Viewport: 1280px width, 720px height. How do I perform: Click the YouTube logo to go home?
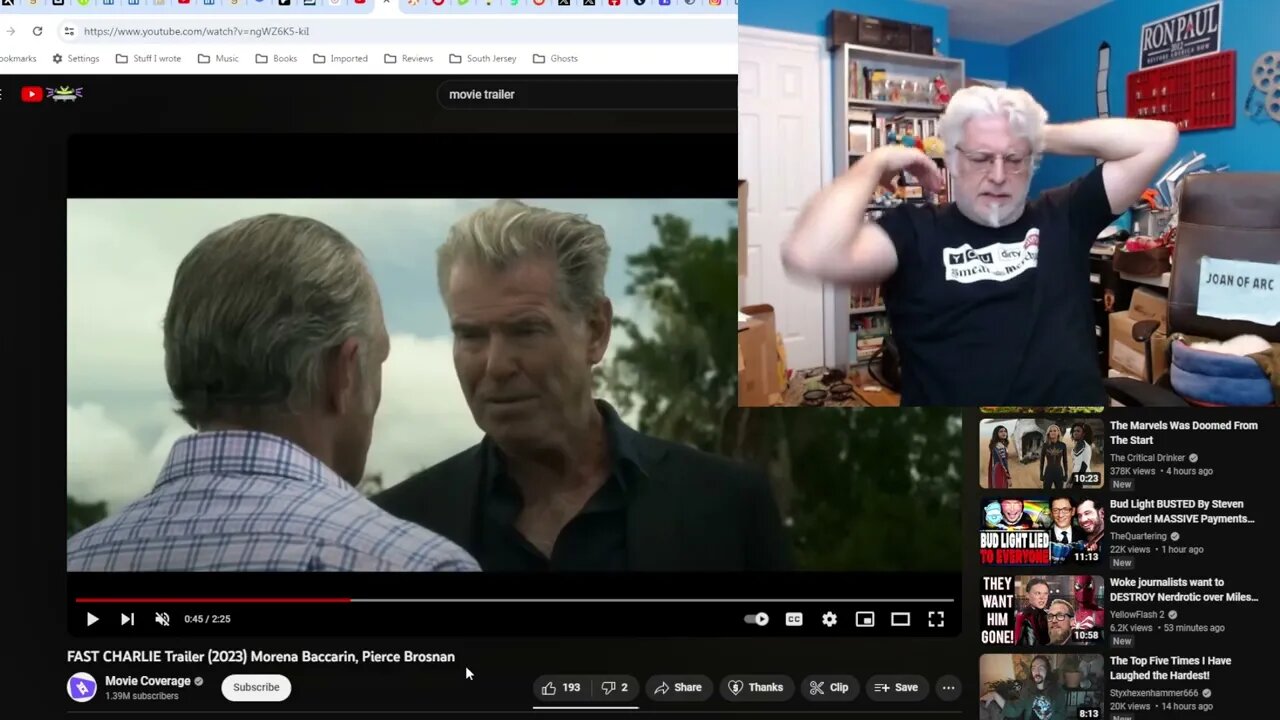pos(52,94)
